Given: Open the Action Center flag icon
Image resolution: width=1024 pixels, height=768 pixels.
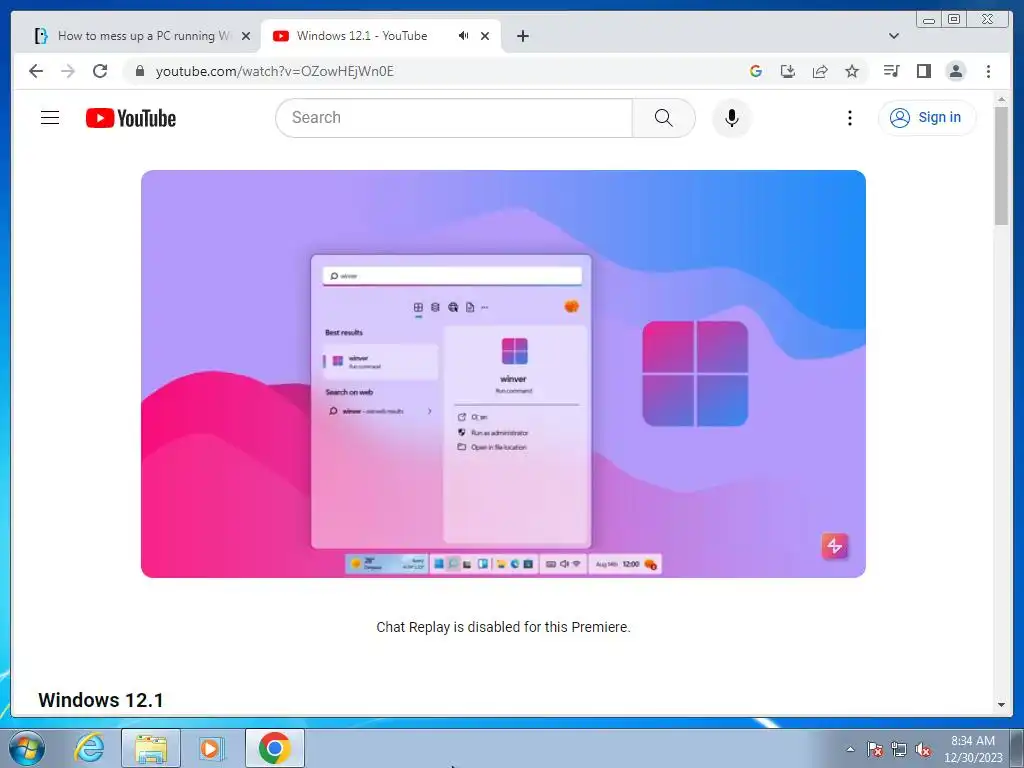Looking at the screenshot, I should (874, 749).
